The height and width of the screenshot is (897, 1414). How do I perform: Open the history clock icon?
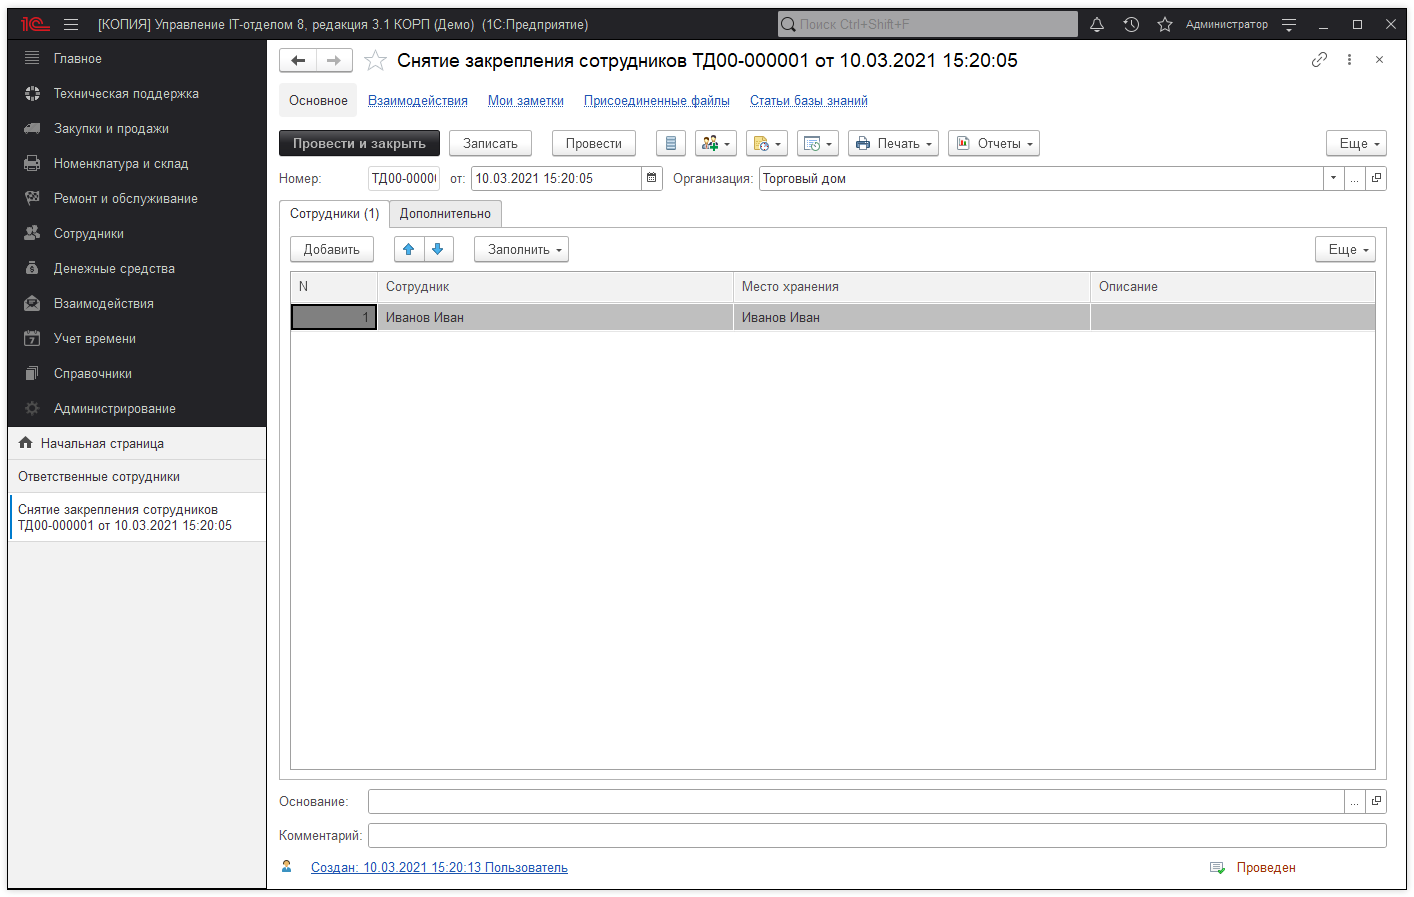click(x=1131, y=25)
